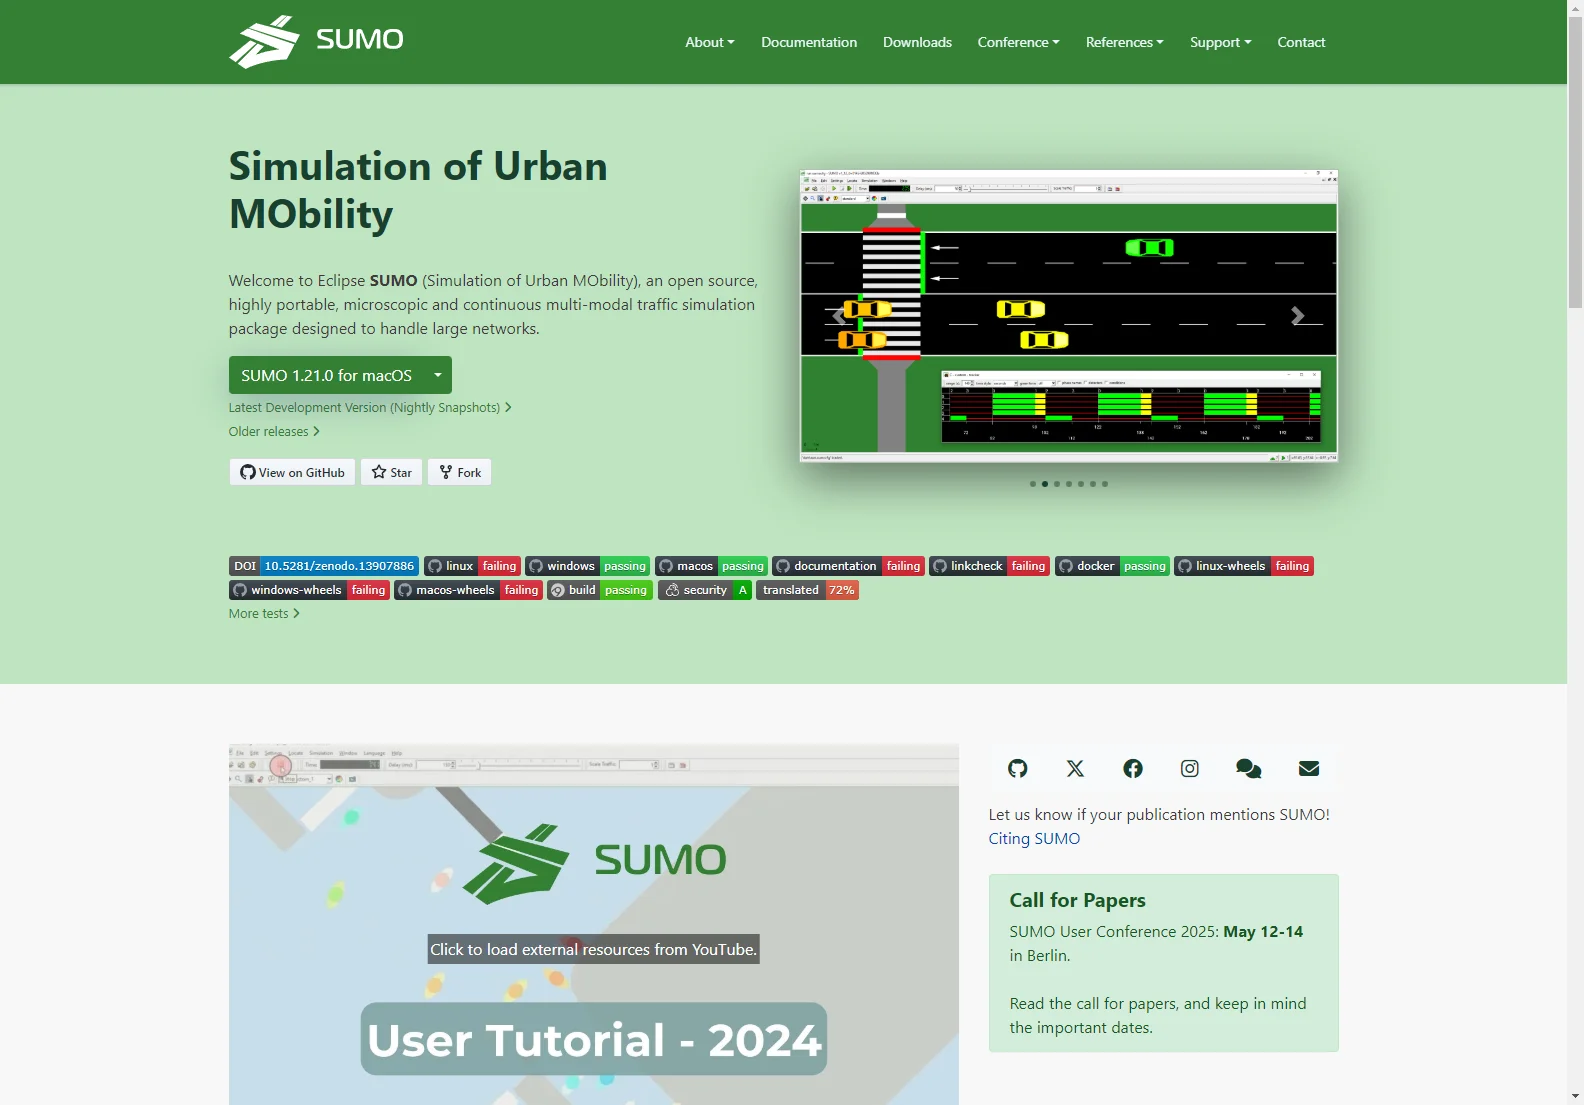This screenshot has height=1105, width=1584.
Task: Open the linux-wheels failing badge
Action: pyautogui.click(x=1244, y=566)
